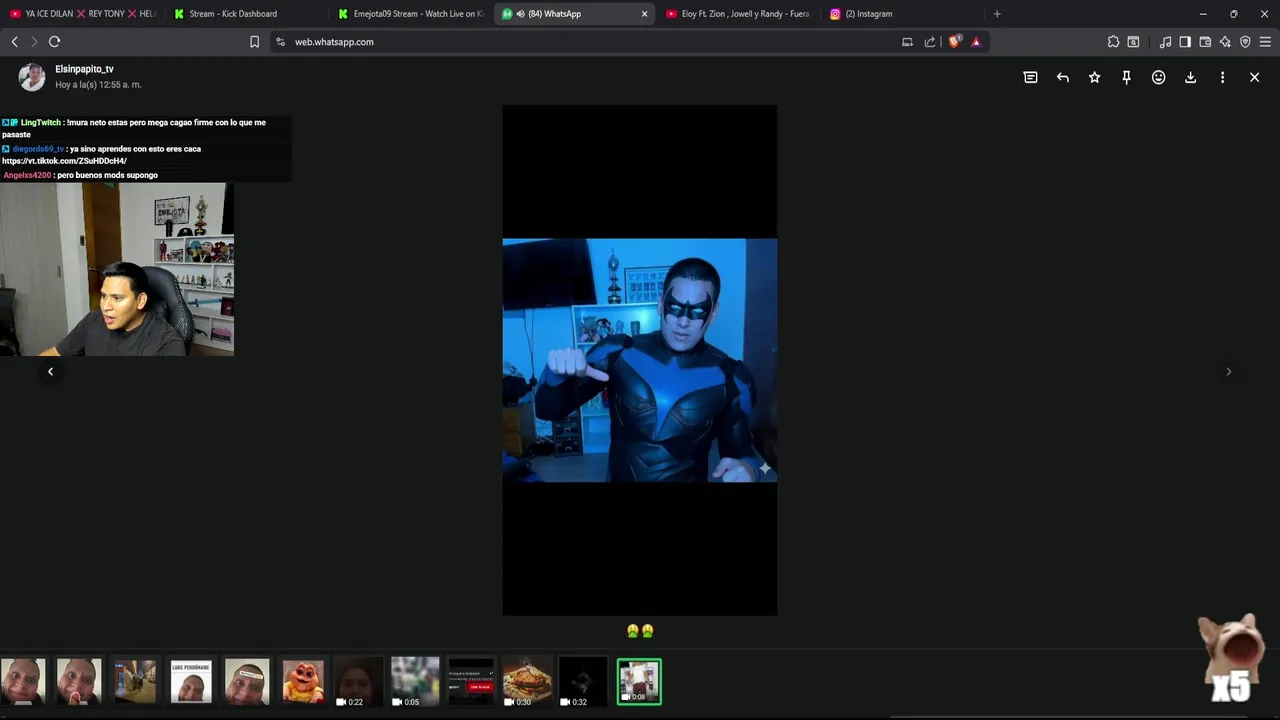Switch to YA ICE DILAN YouTube tab
This screenshot has height=720, width=1280.
(82, 14)
